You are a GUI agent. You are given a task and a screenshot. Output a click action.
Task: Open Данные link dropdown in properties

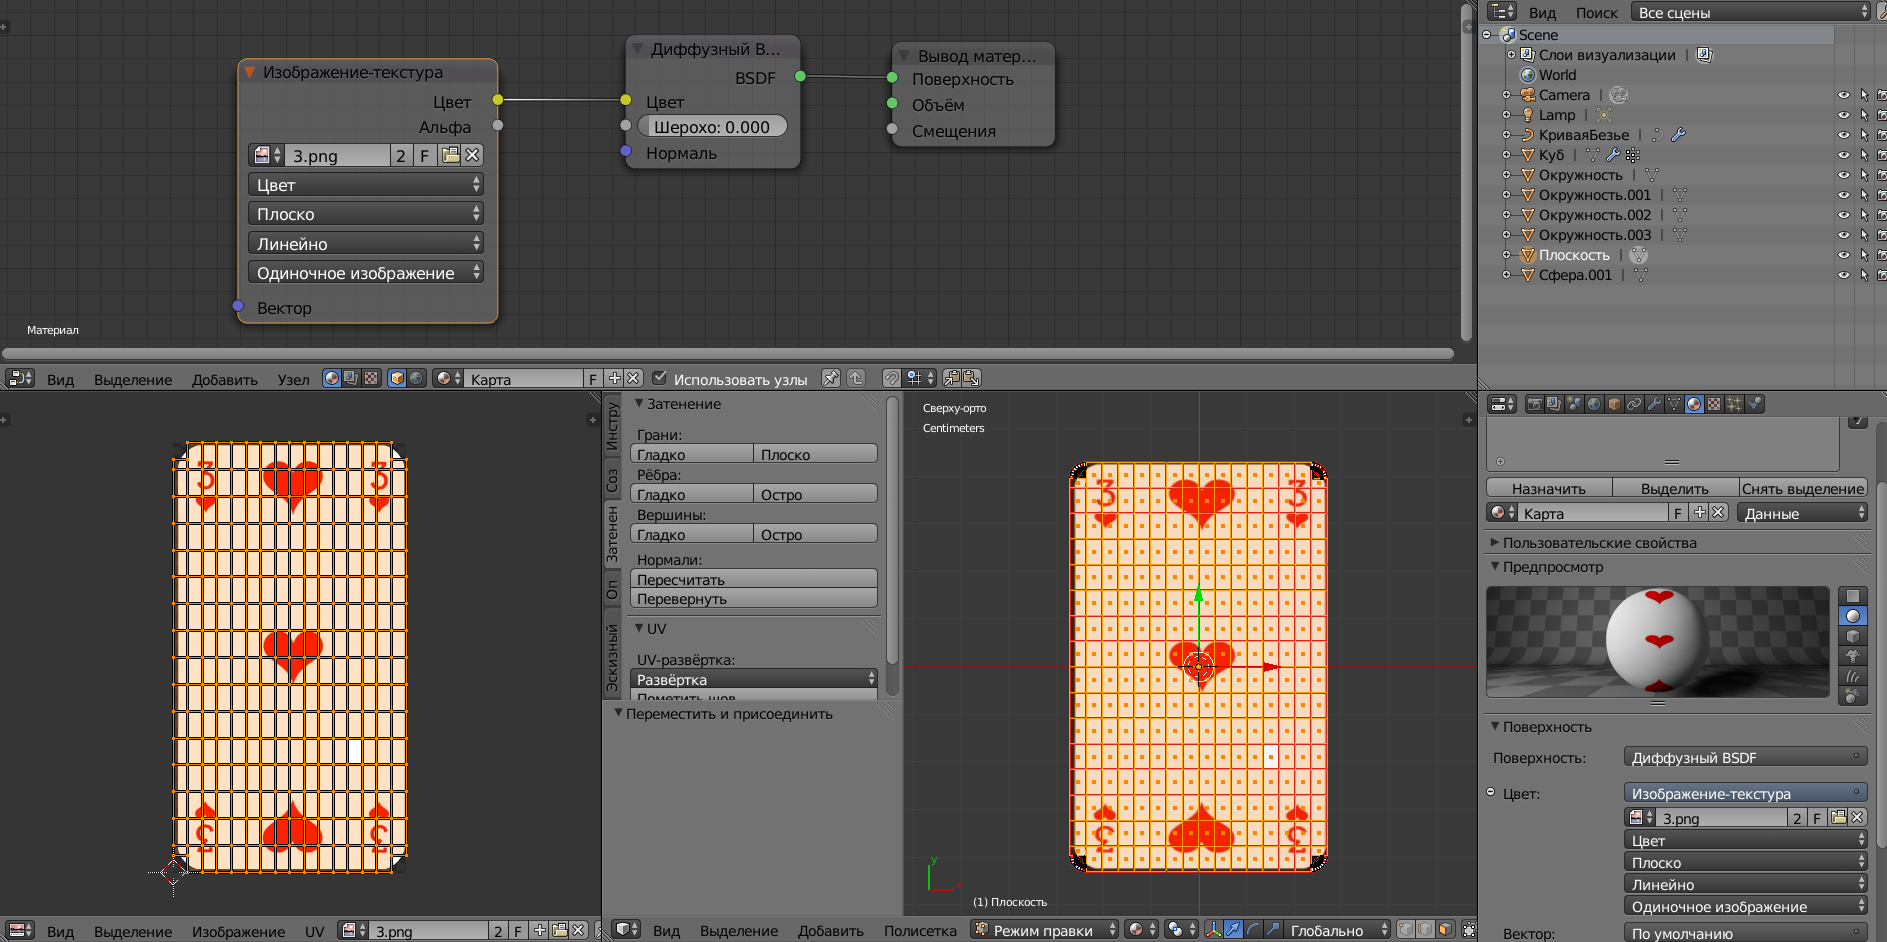1803,513
